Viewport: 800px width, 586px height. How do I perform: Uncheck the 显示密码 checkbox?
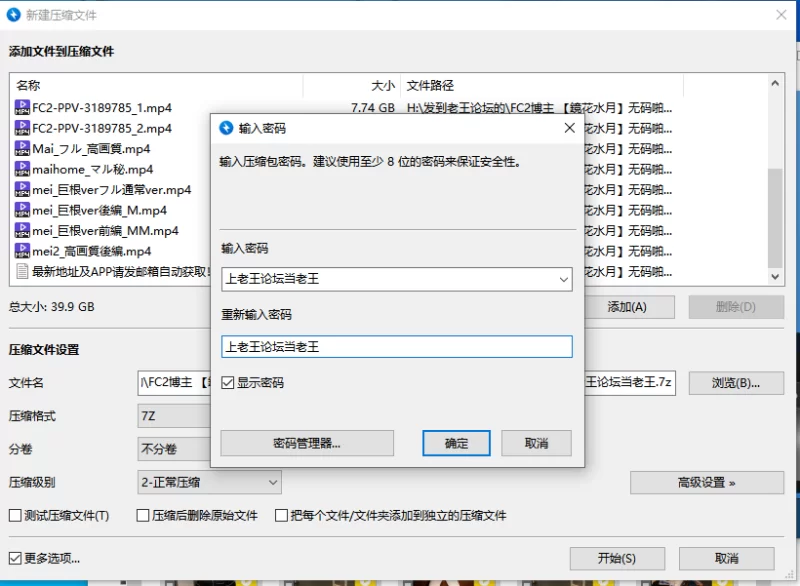pos(228,383)
